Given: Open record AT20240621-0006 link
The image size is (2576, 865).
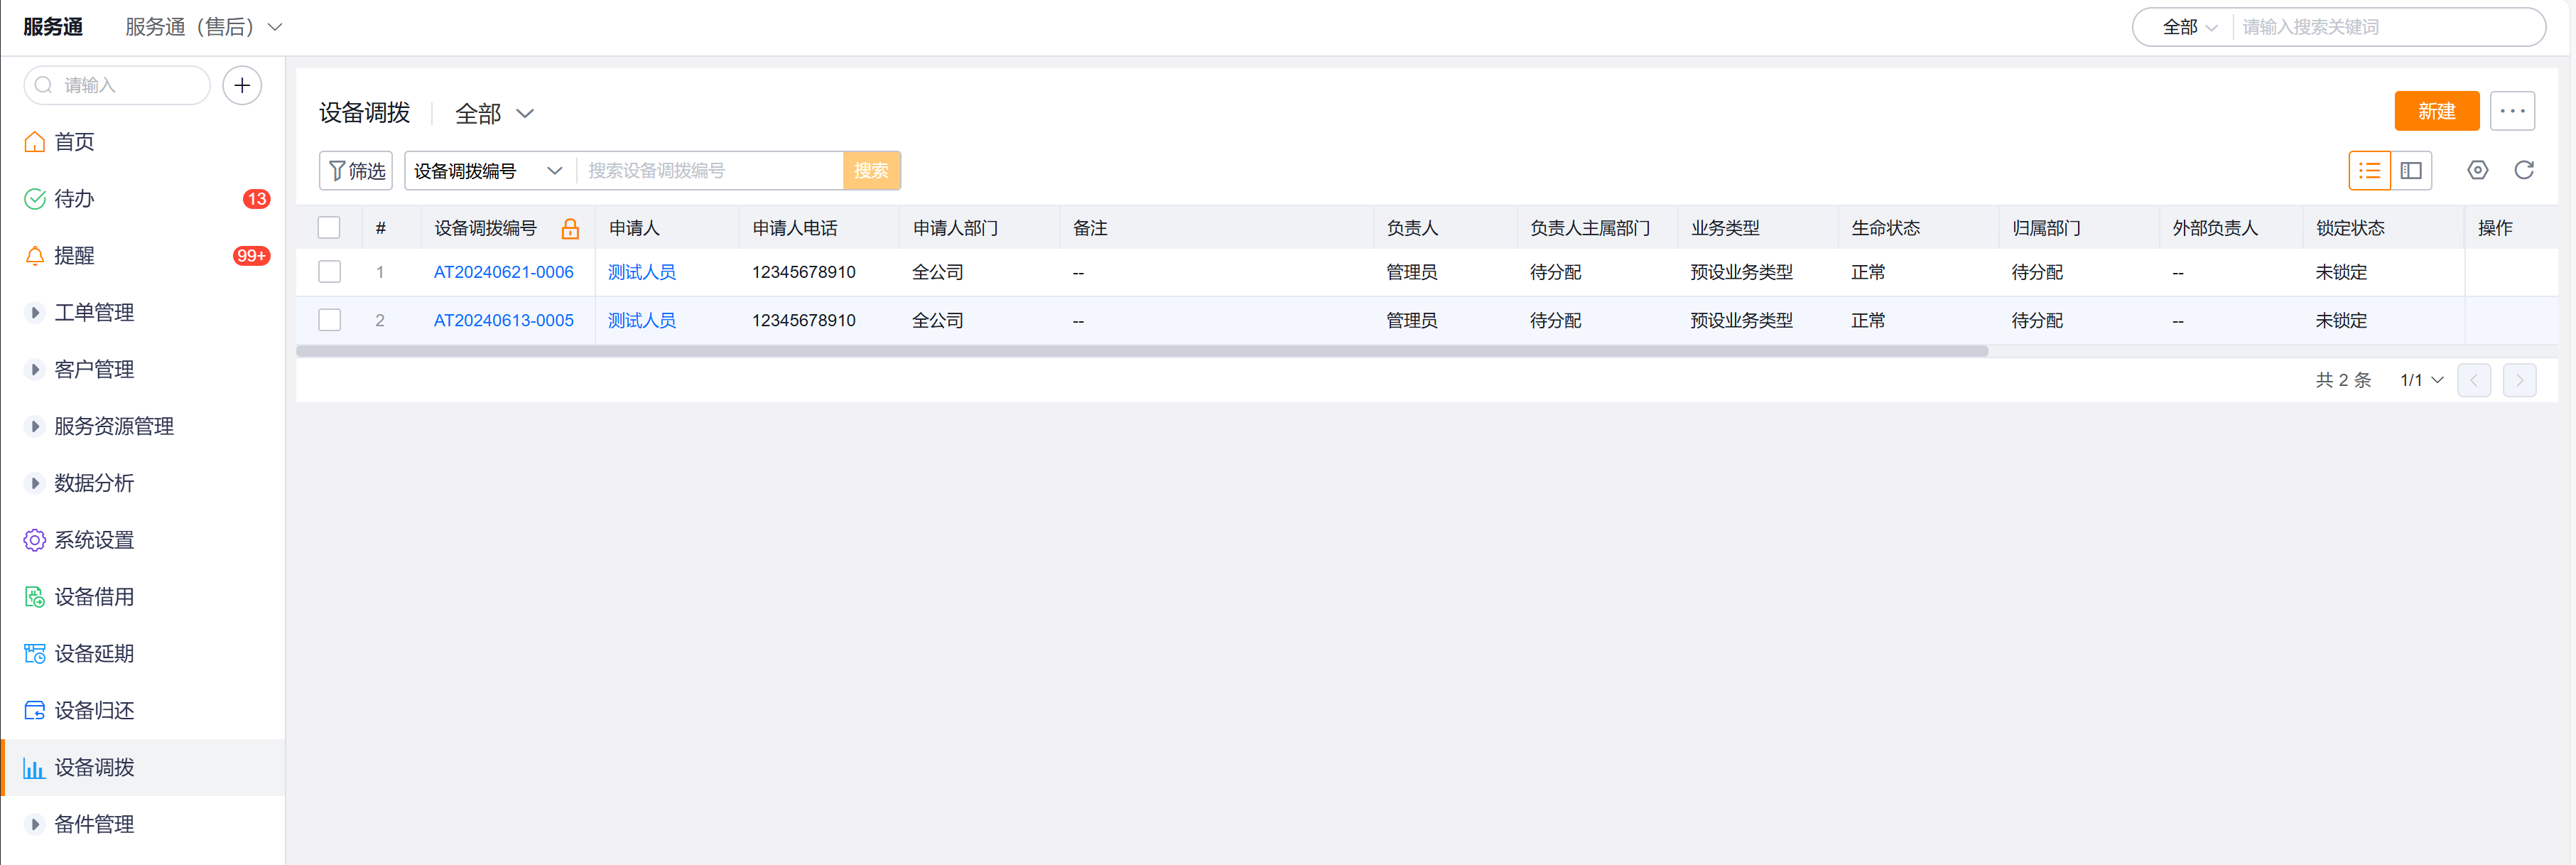Looking at the screenshot, I should point(503,272).
